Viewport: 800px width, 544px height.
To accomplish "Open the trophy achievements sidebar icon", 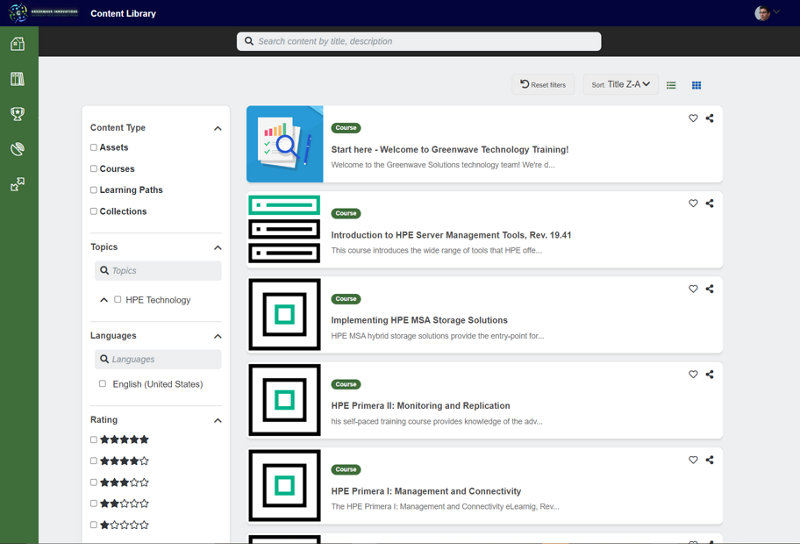I will pyautogui.click(x=17, y=114).
